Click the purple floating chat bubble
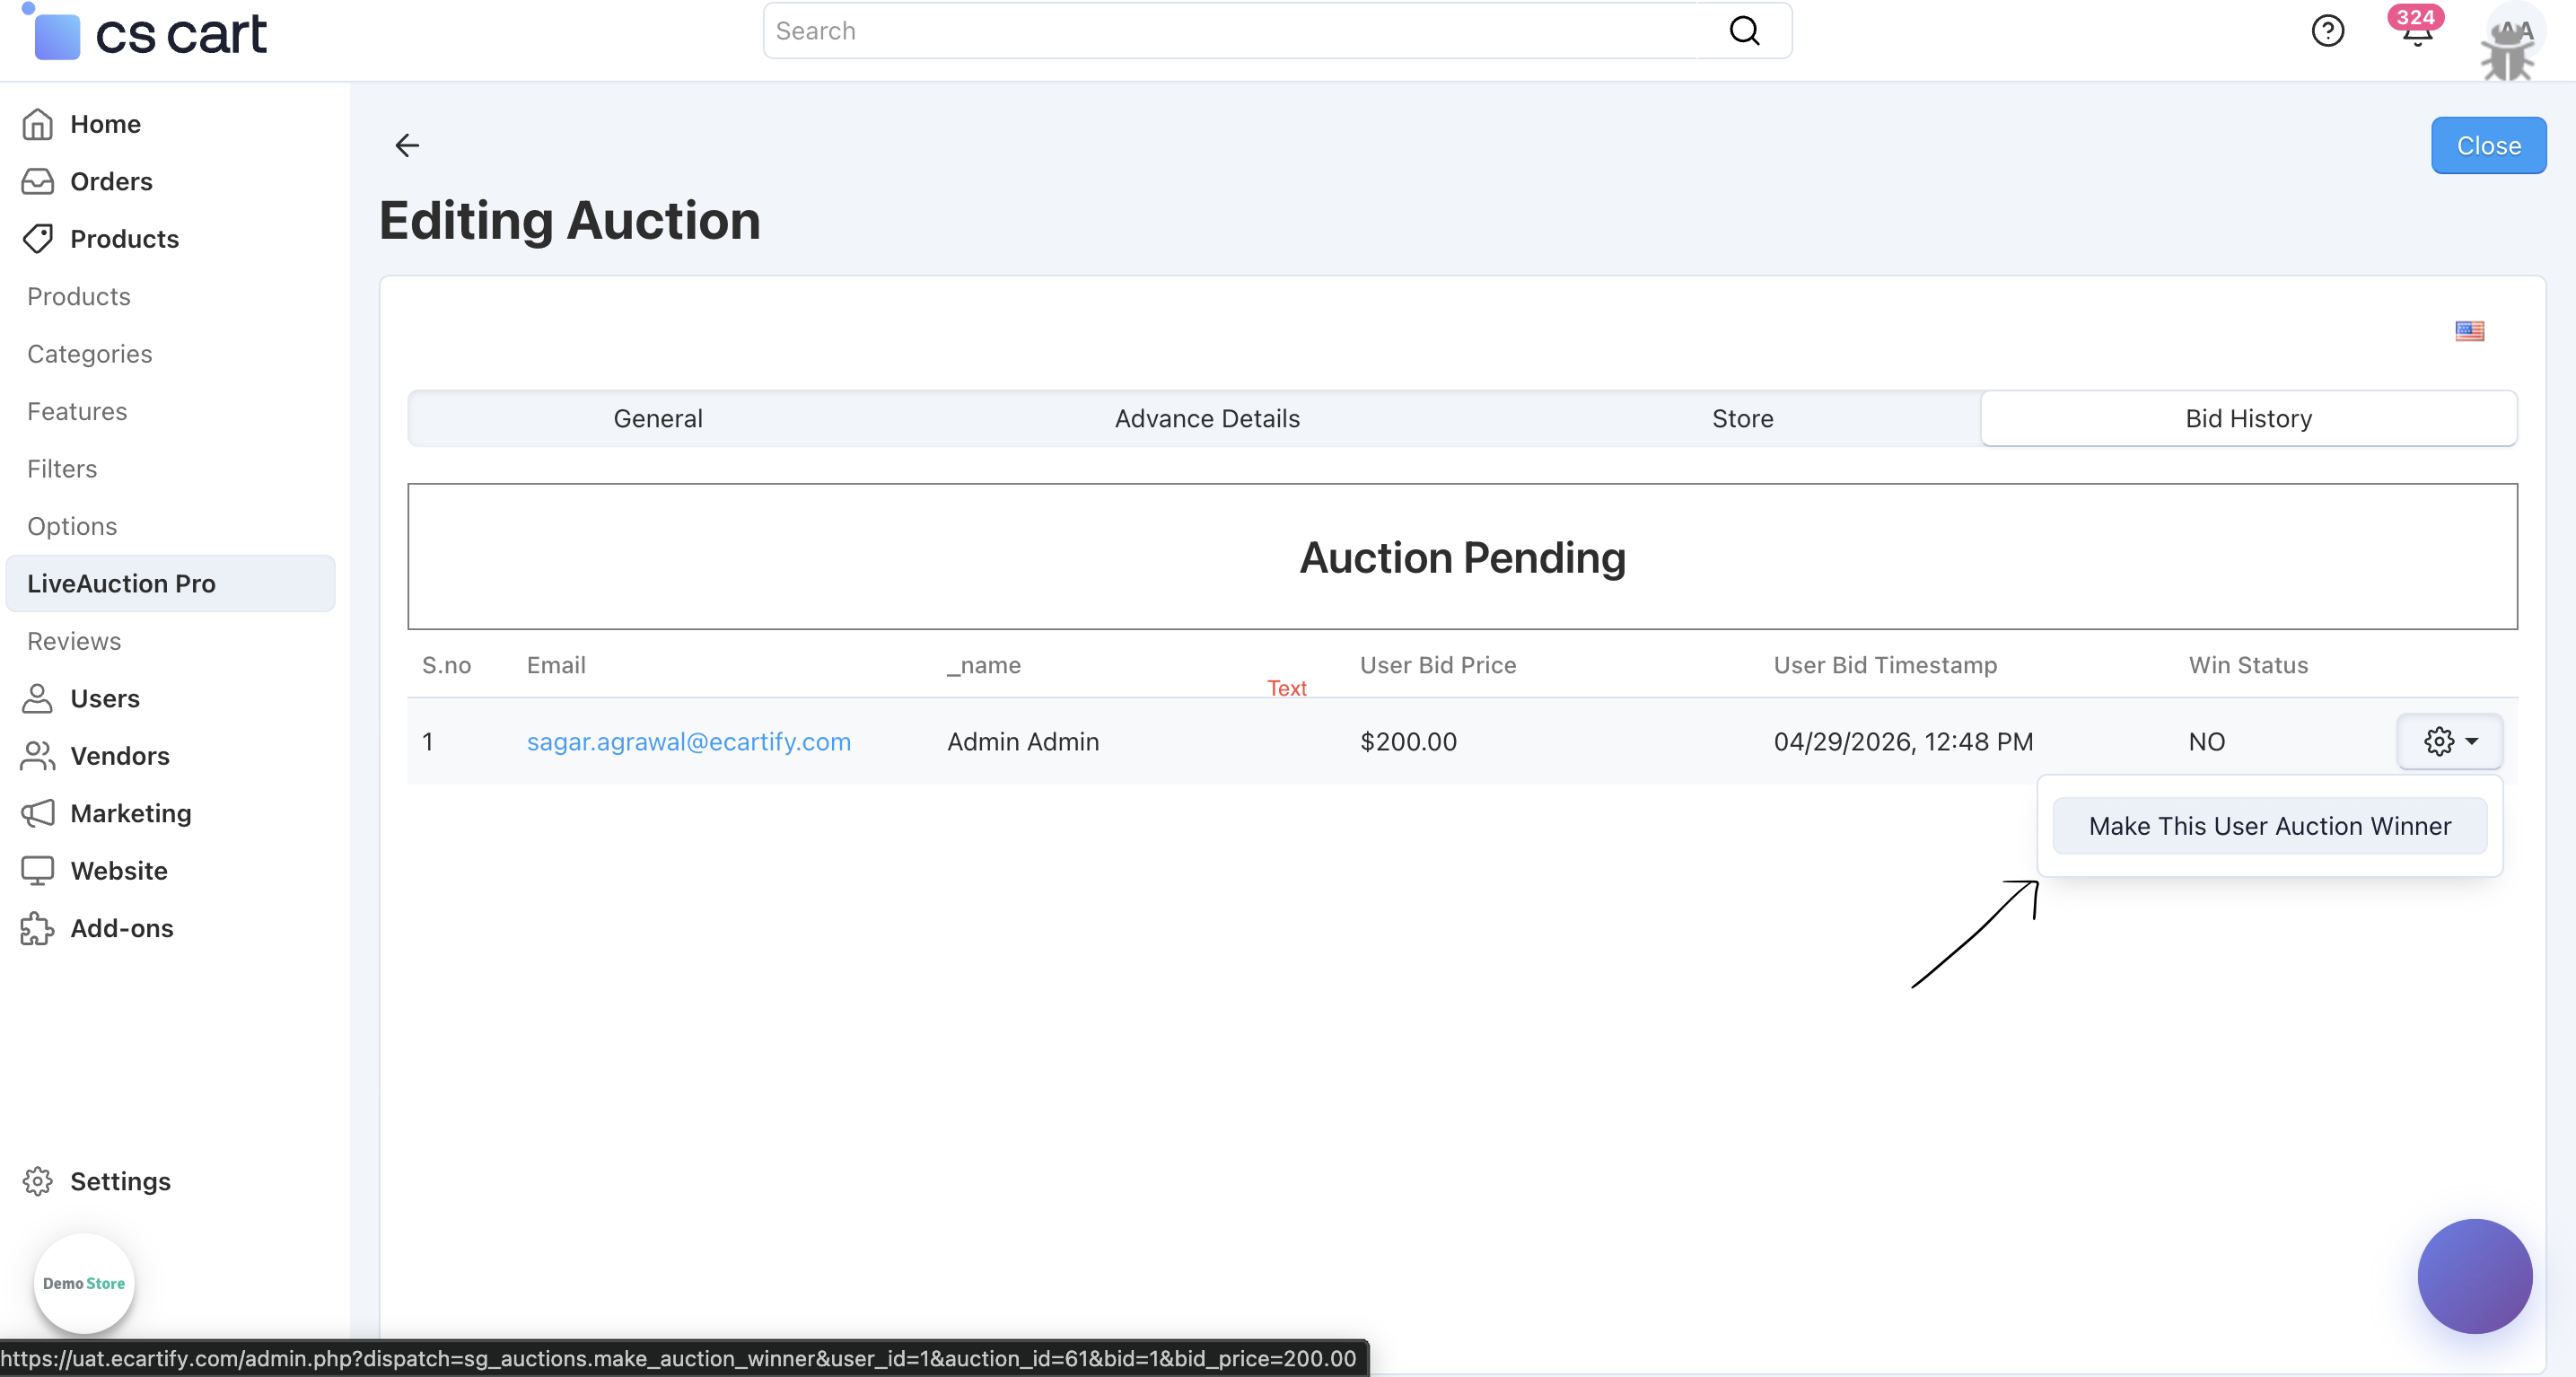 tap(2474, 1276)
